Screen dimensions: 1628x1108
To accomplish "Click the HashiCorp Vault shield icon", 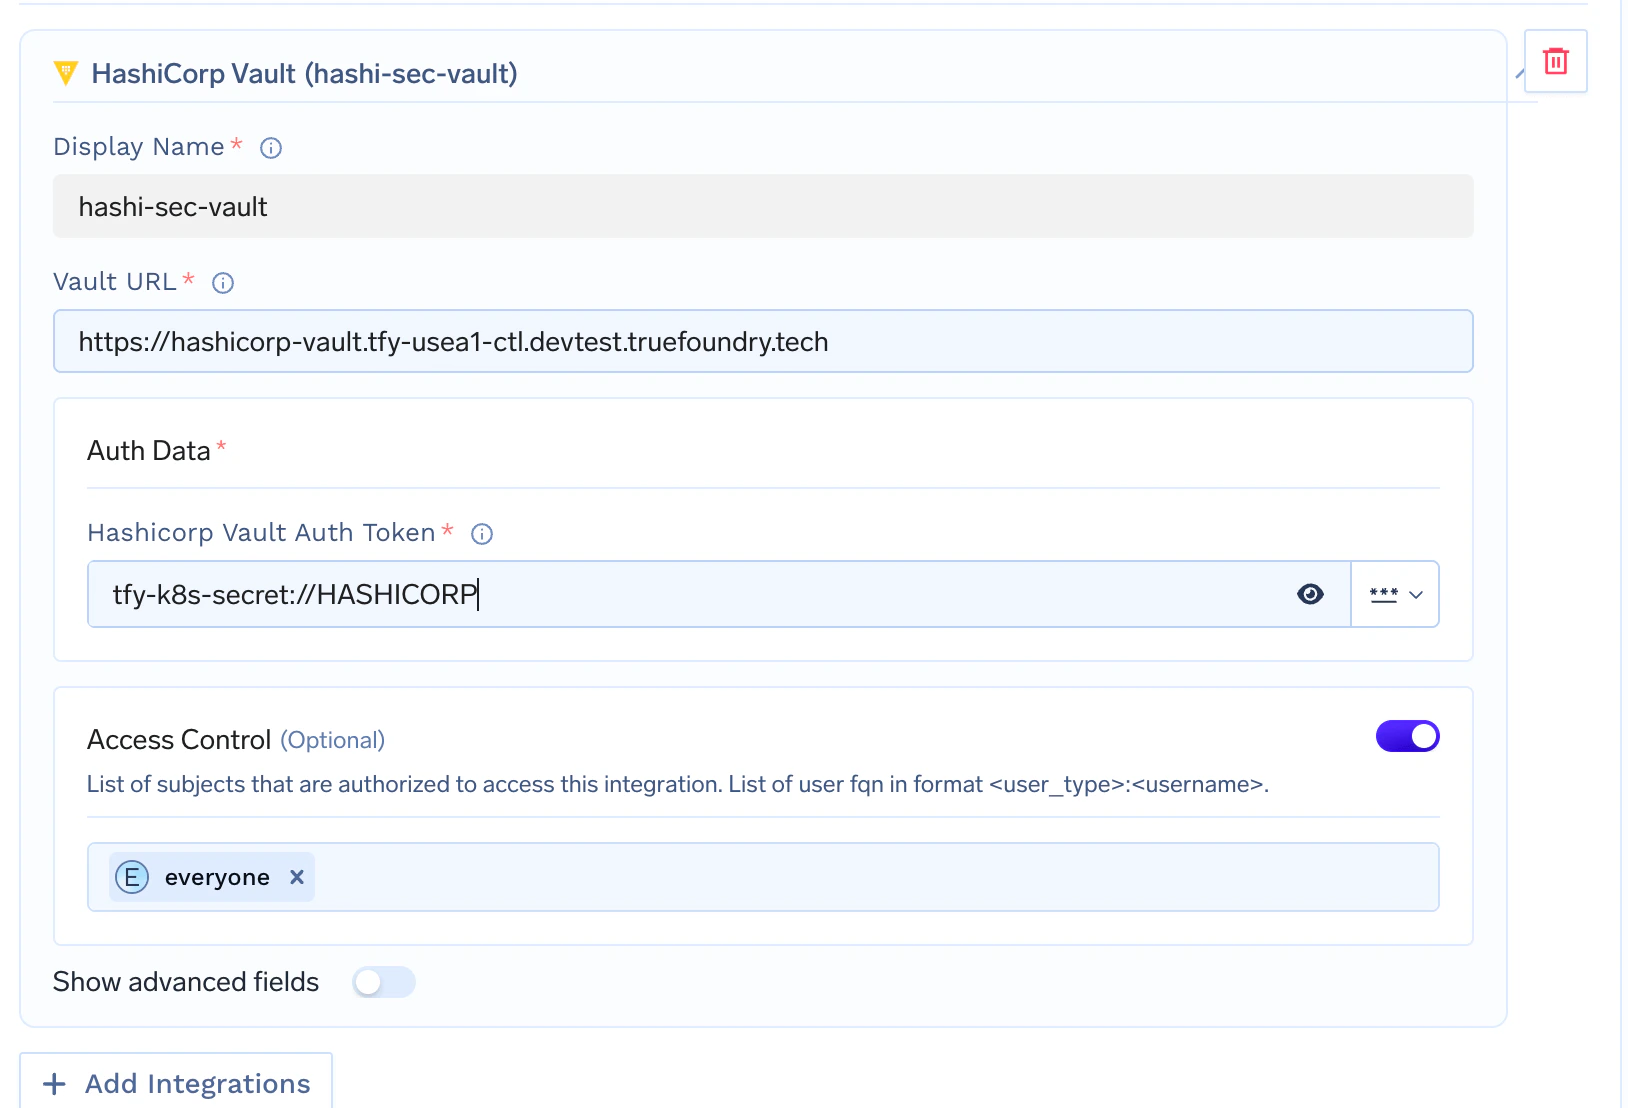I will coord(65,73).
